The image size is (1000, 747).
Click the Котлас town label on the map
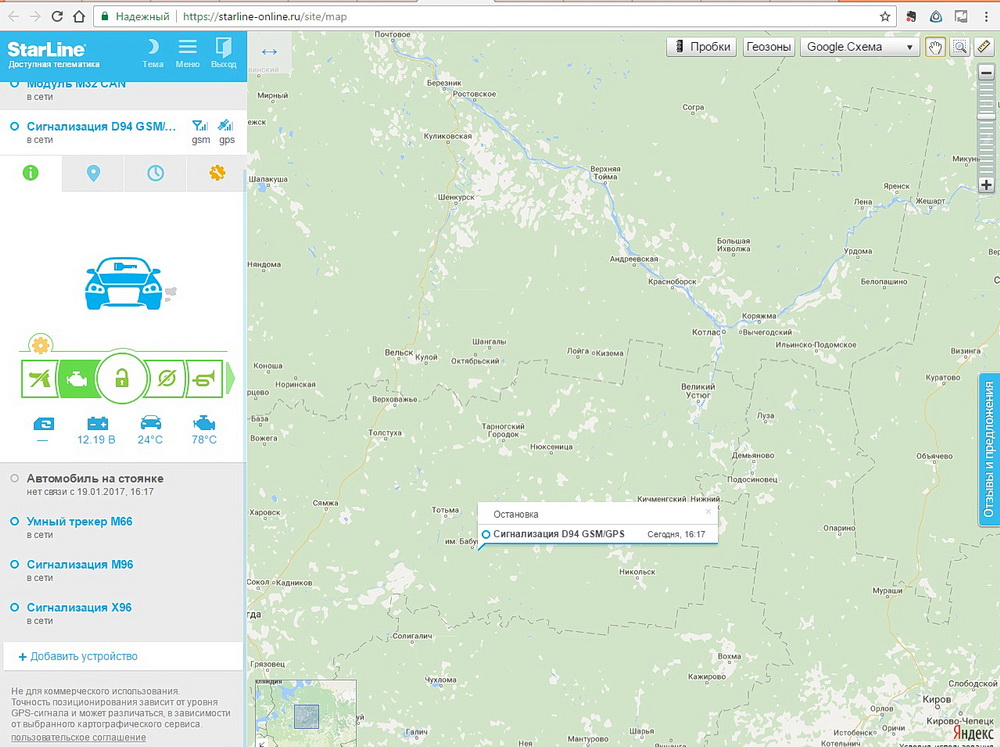click(x=705, y=332)
